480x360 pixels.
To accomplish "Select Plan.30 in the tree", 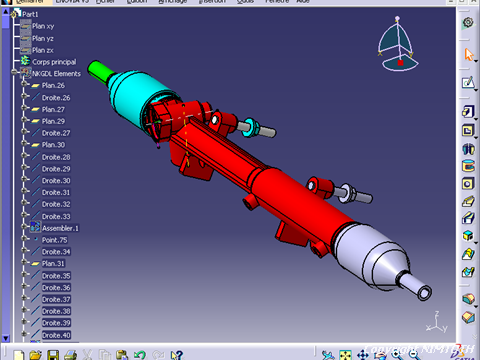I will coord(53,145).
